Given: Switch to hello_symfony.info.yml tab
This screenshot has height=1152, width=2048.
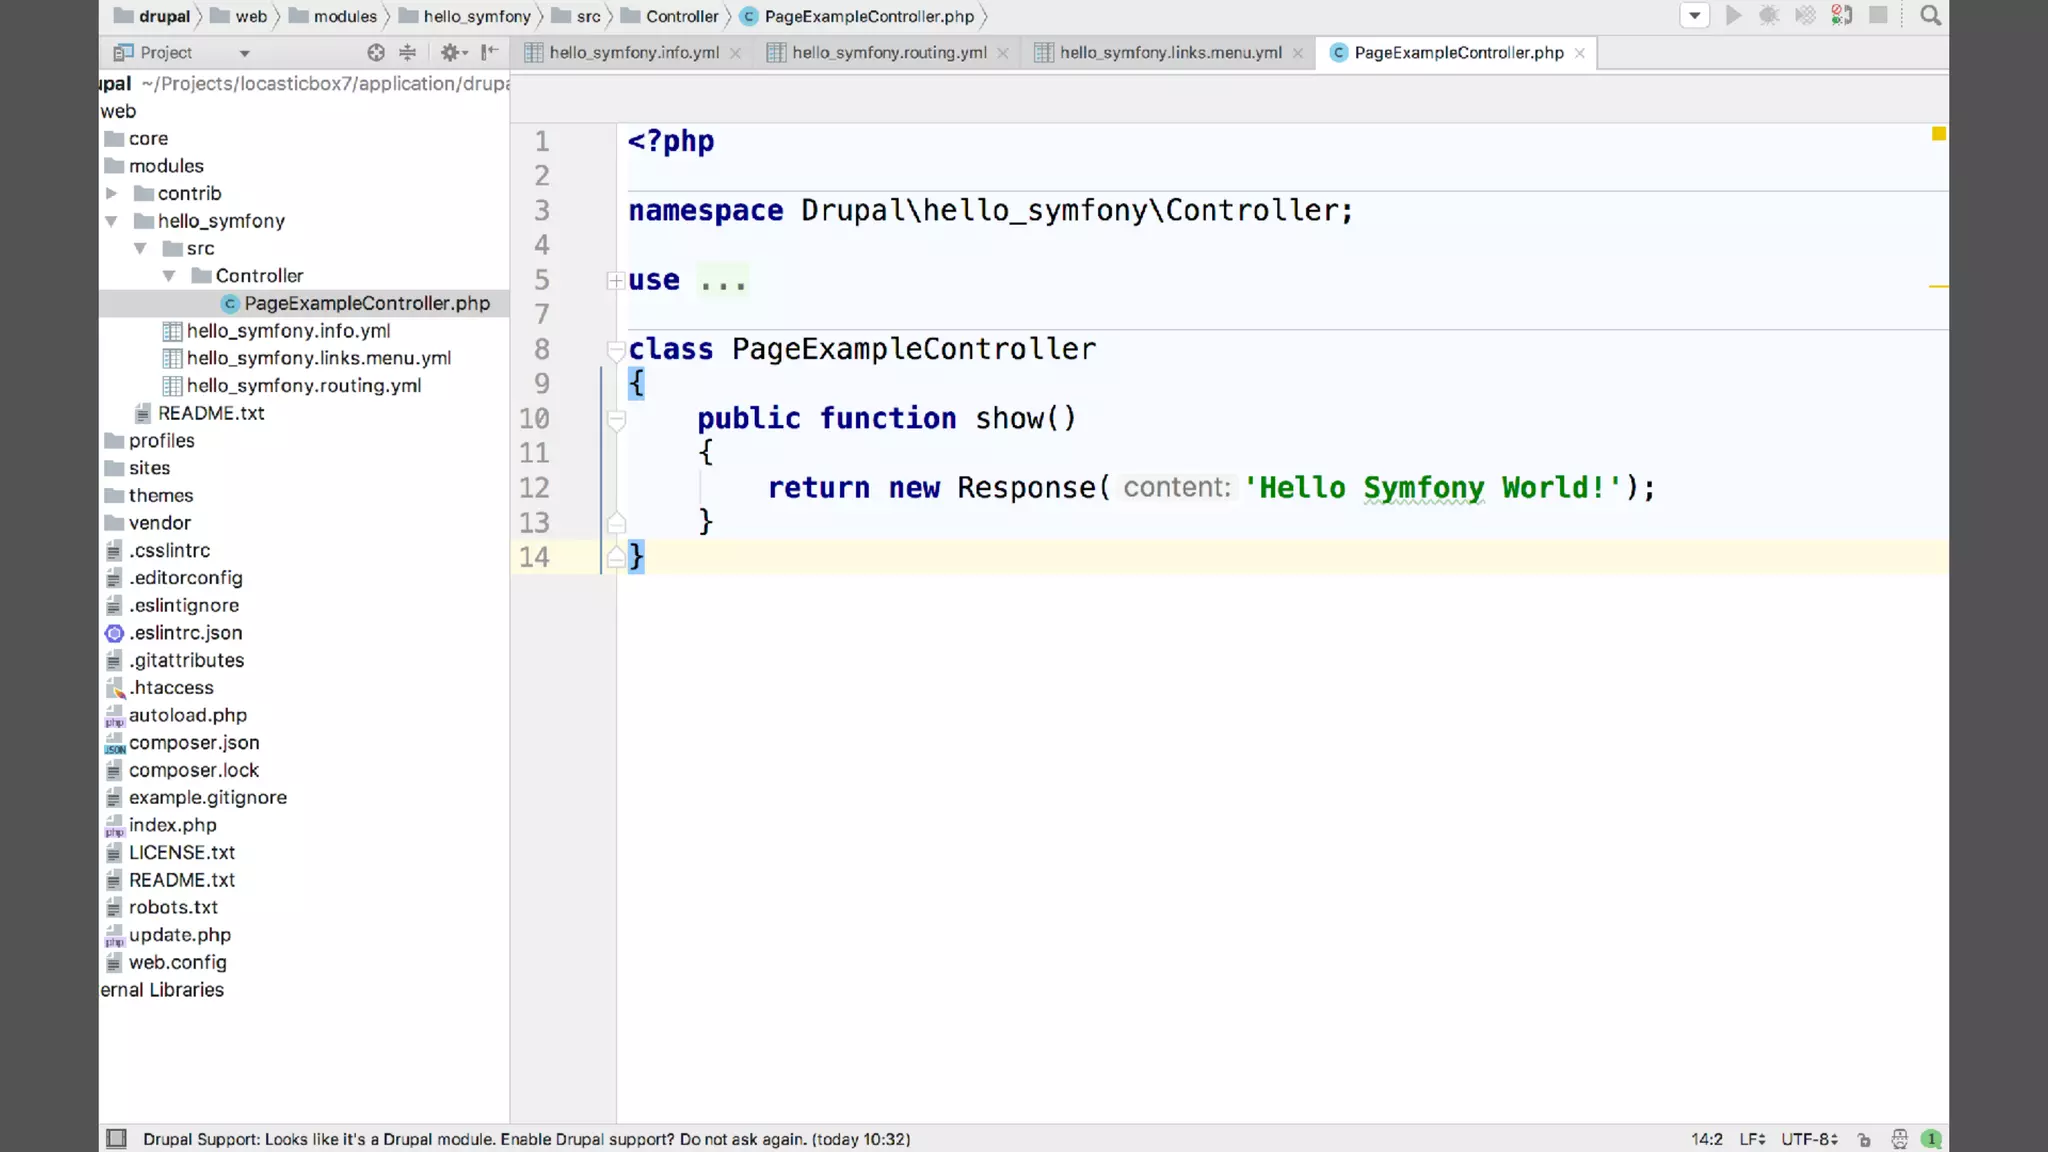Looking at the screenshot, I should pos(633,53).
